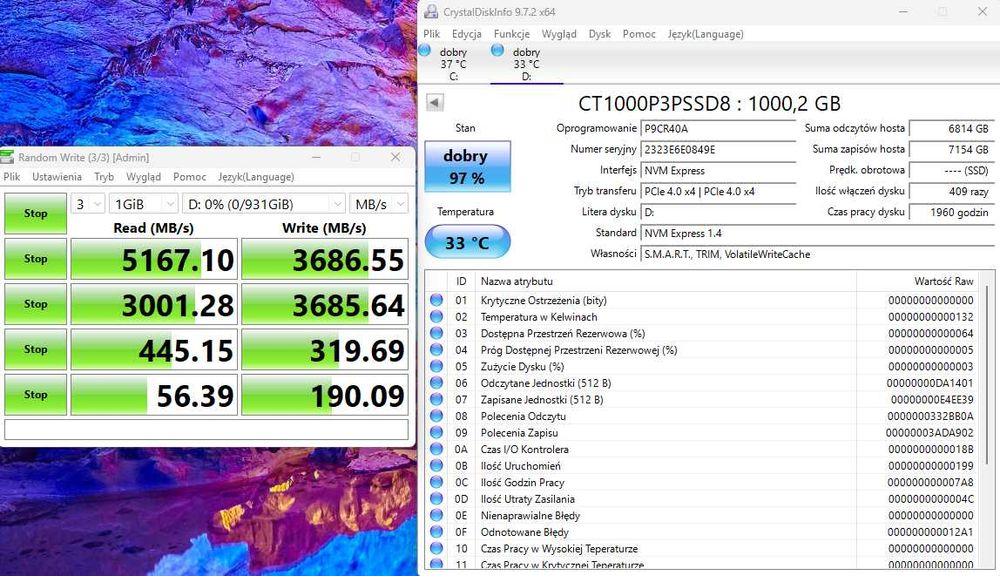Open the test size dropdown showing 1GiB
Screen dimensions: 1000x576
(x=143, y=204)
